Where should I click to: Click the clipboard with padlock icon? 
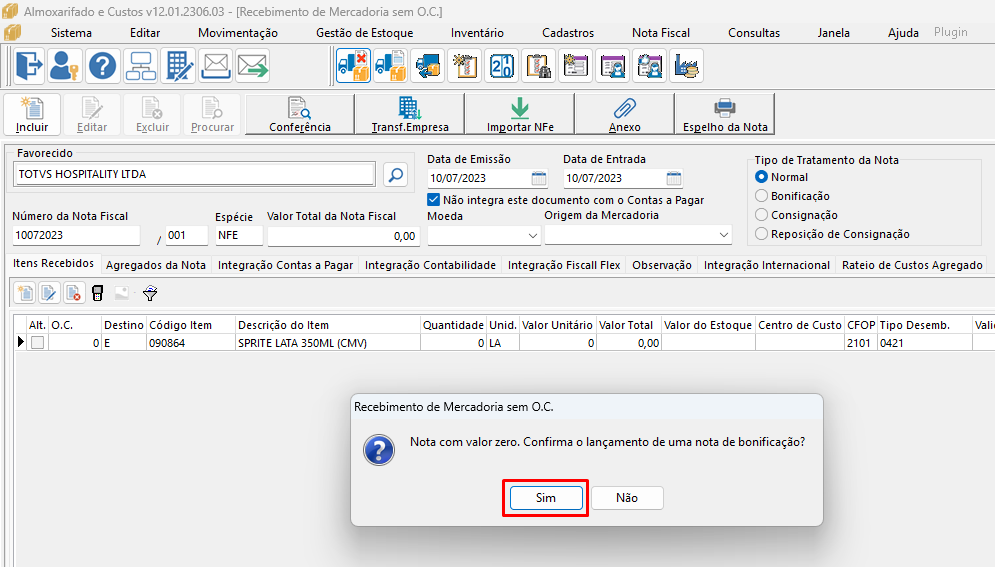[x=538, y=66]
